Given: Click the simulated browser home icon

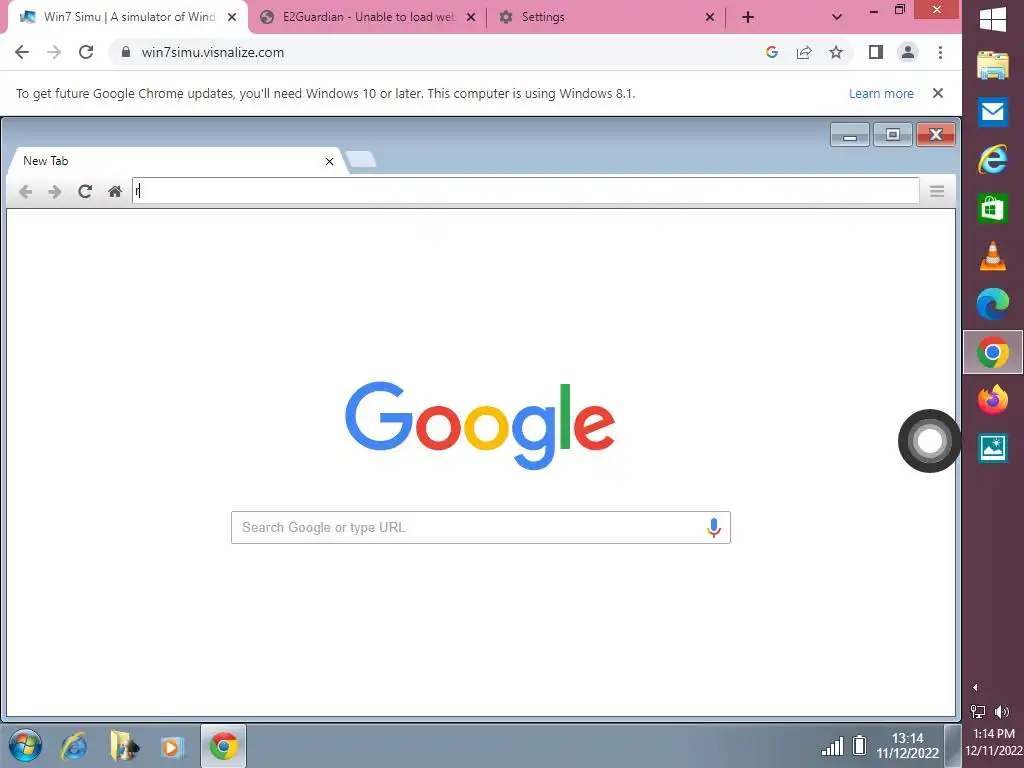Looking at the screenshot, I should pos(115,191).
